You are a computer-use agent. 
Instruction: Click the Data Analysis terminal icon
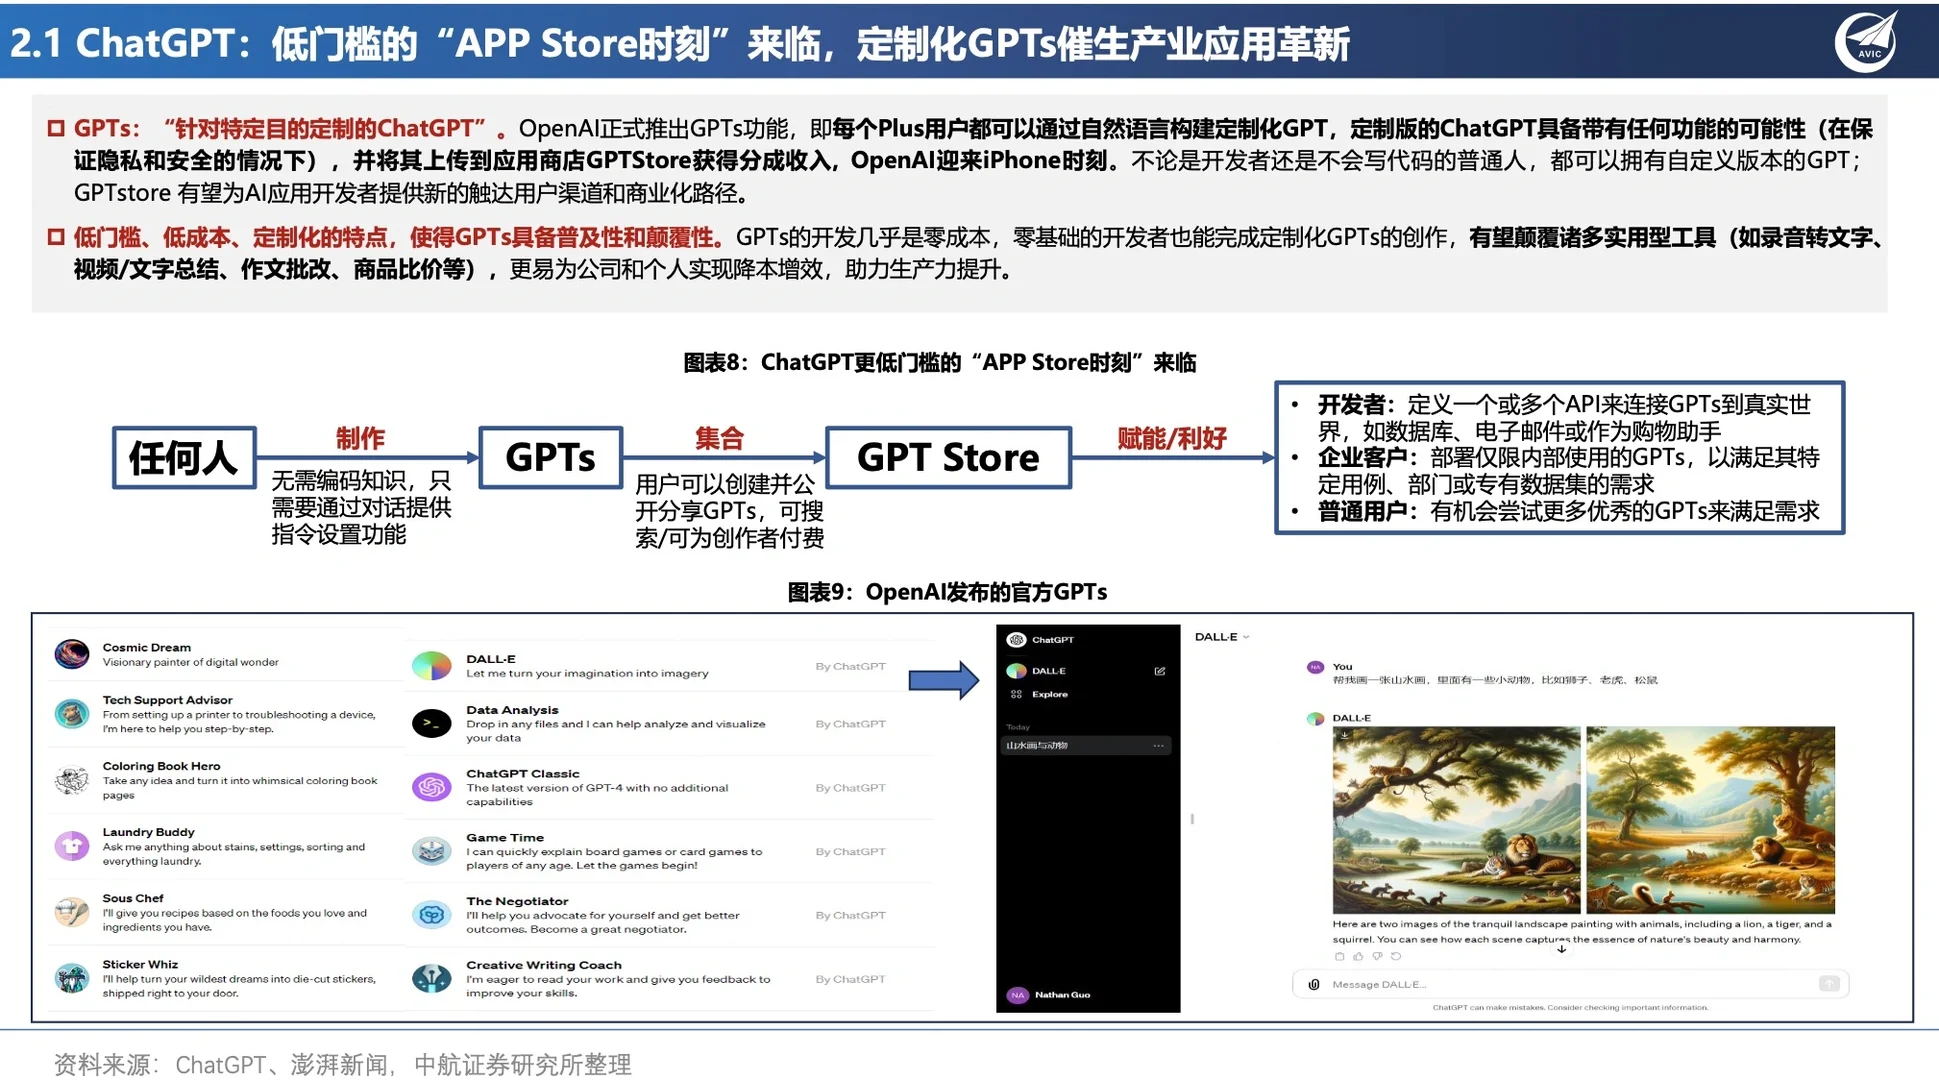coord(432,723)
